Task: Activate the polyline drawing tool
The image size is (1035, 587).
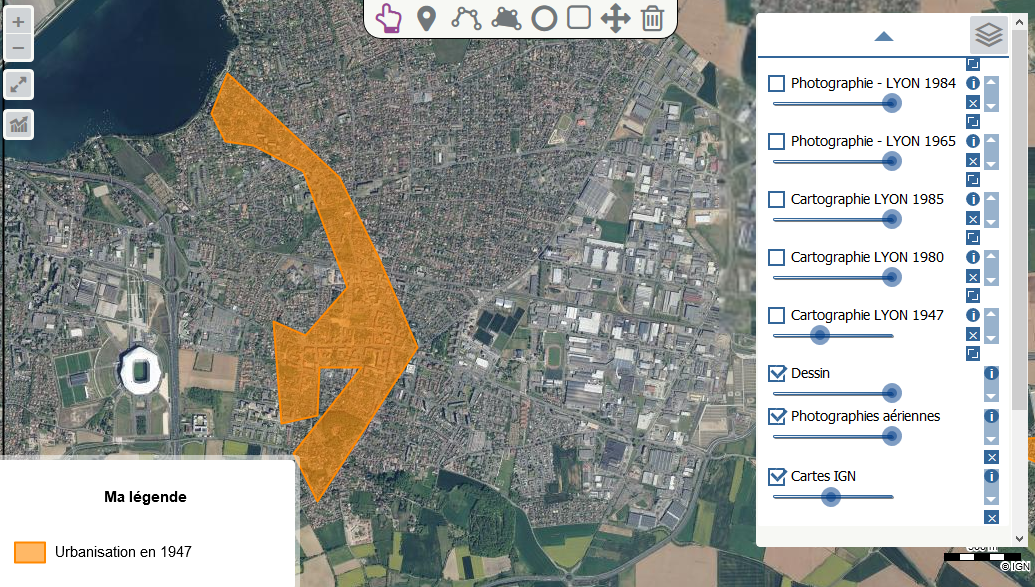Action: pos(466,18)
